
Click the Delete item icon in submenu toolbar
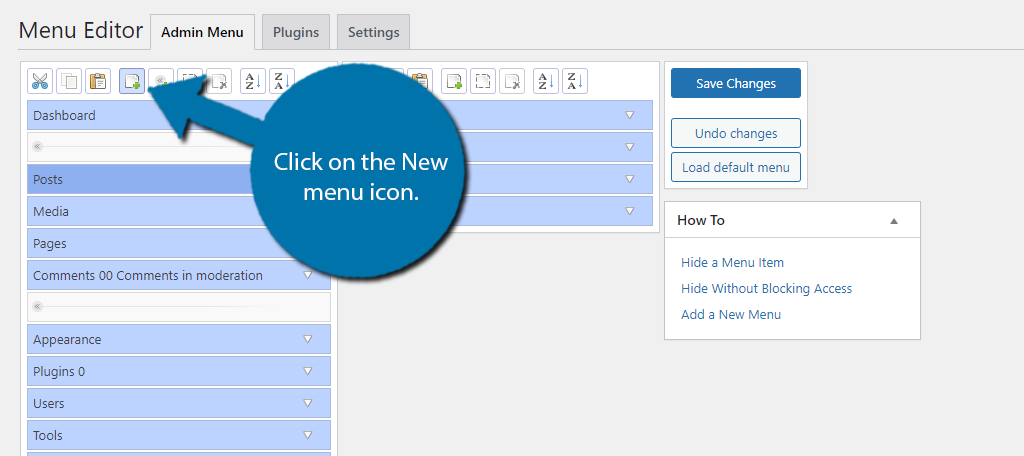(513, 81)
